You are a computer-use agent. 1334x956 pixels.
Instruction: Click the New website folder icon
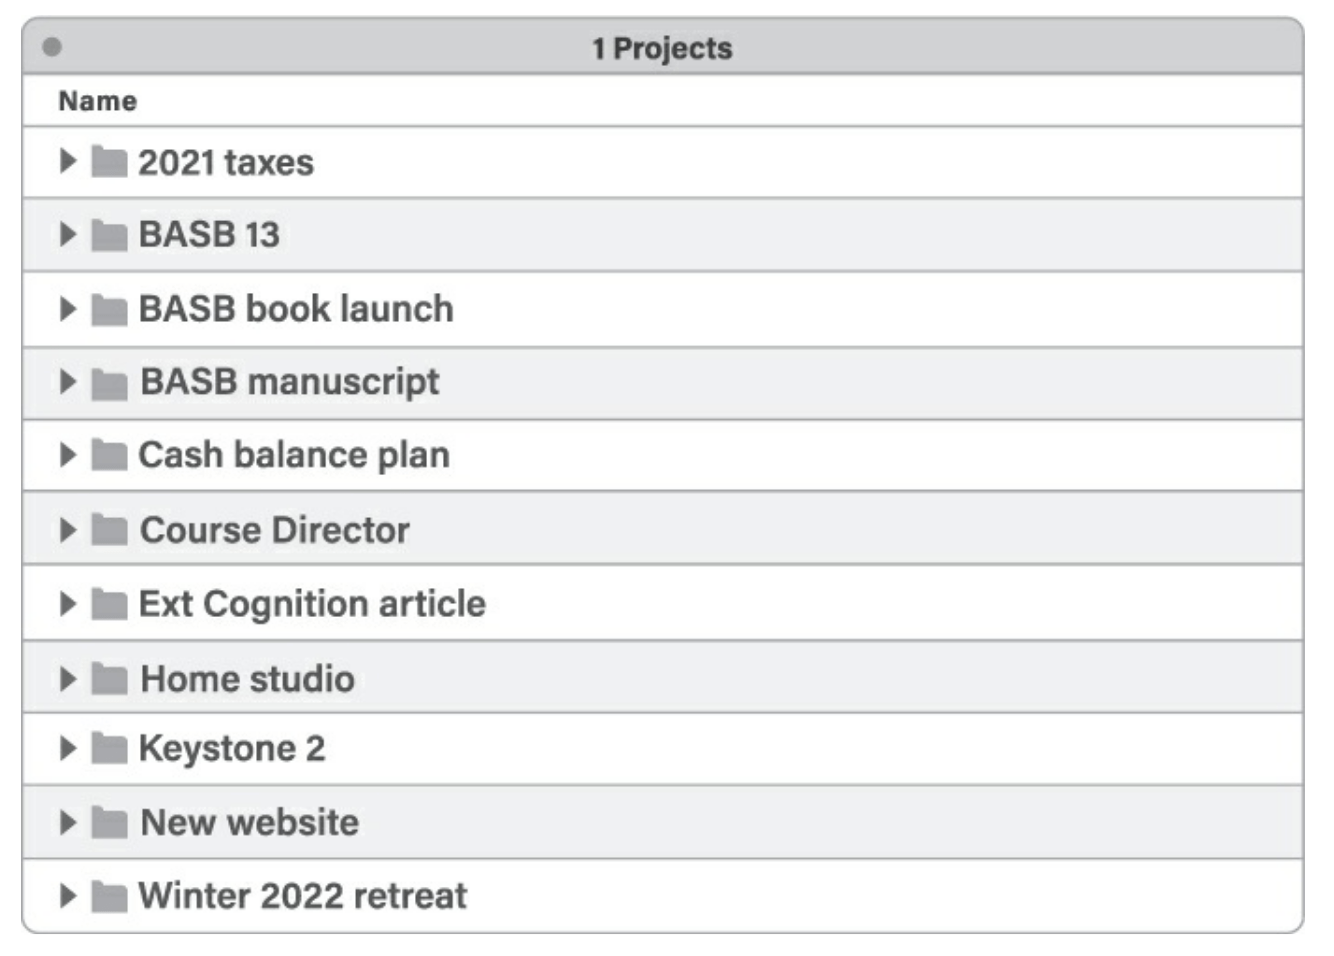[x=109, y=822]
